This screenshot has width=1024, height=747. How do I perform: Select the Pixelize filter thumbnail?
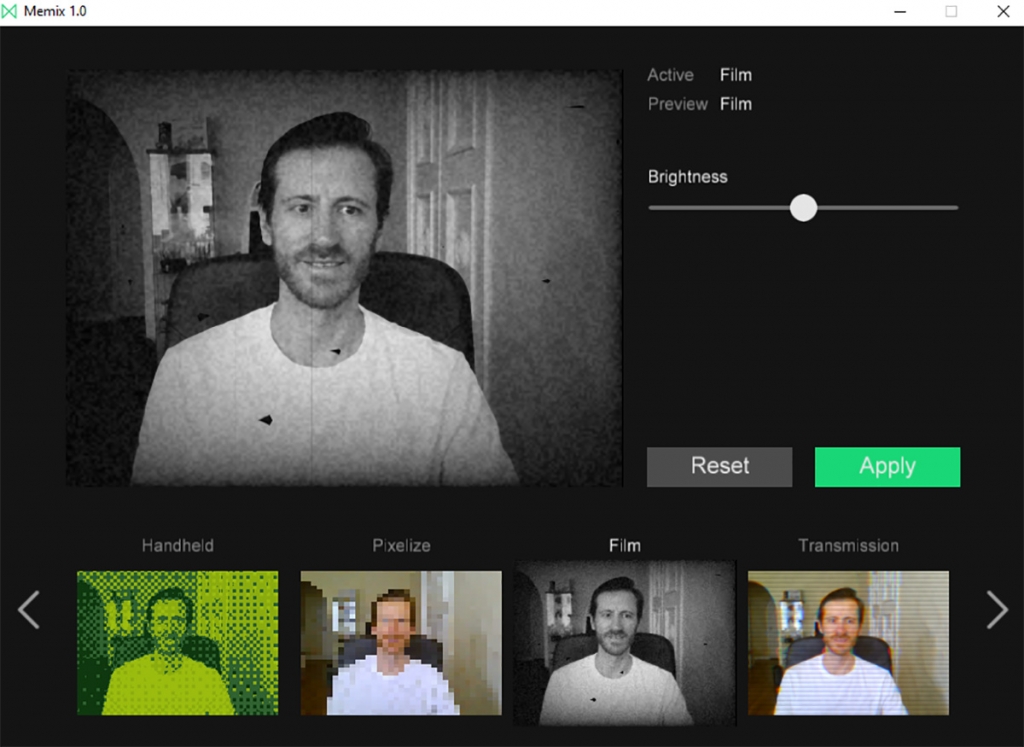[x=401, y=643]
